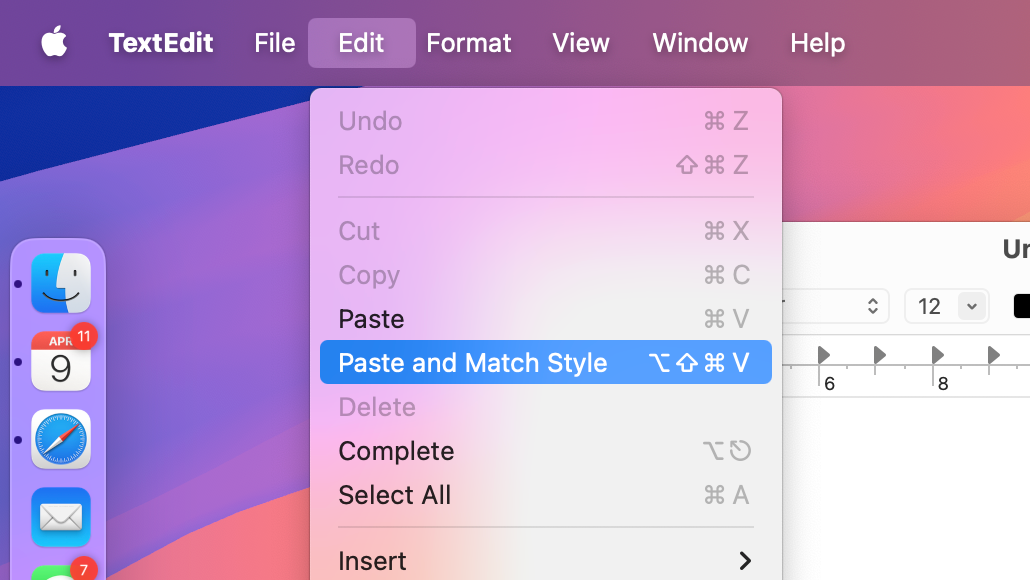Open the Finder icon in the Dock
The height and width of the screenshot is (580, 1030).
click(x=61, y=283)
